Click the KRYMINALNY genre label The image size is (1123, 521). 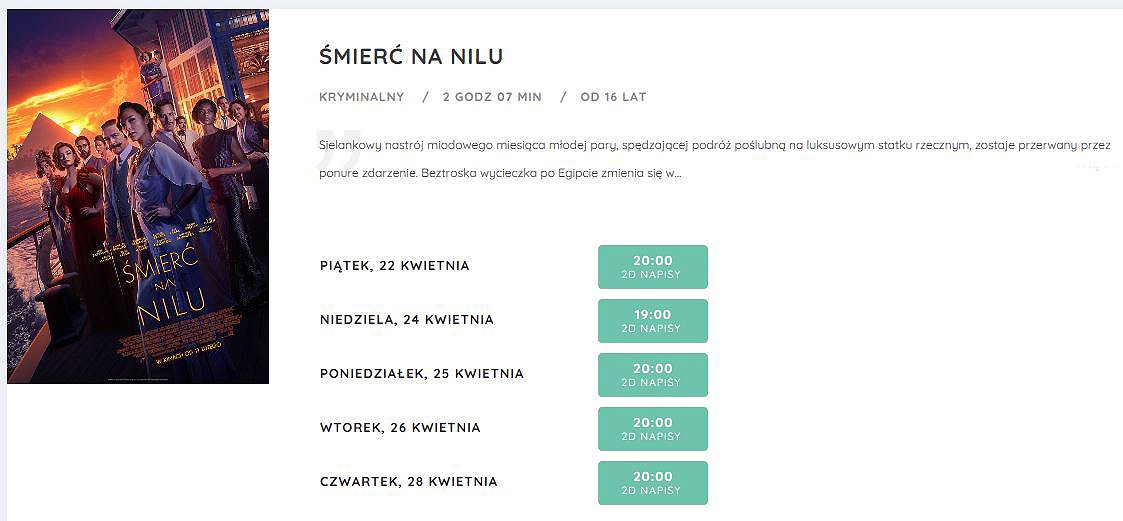tap(362, 97)
